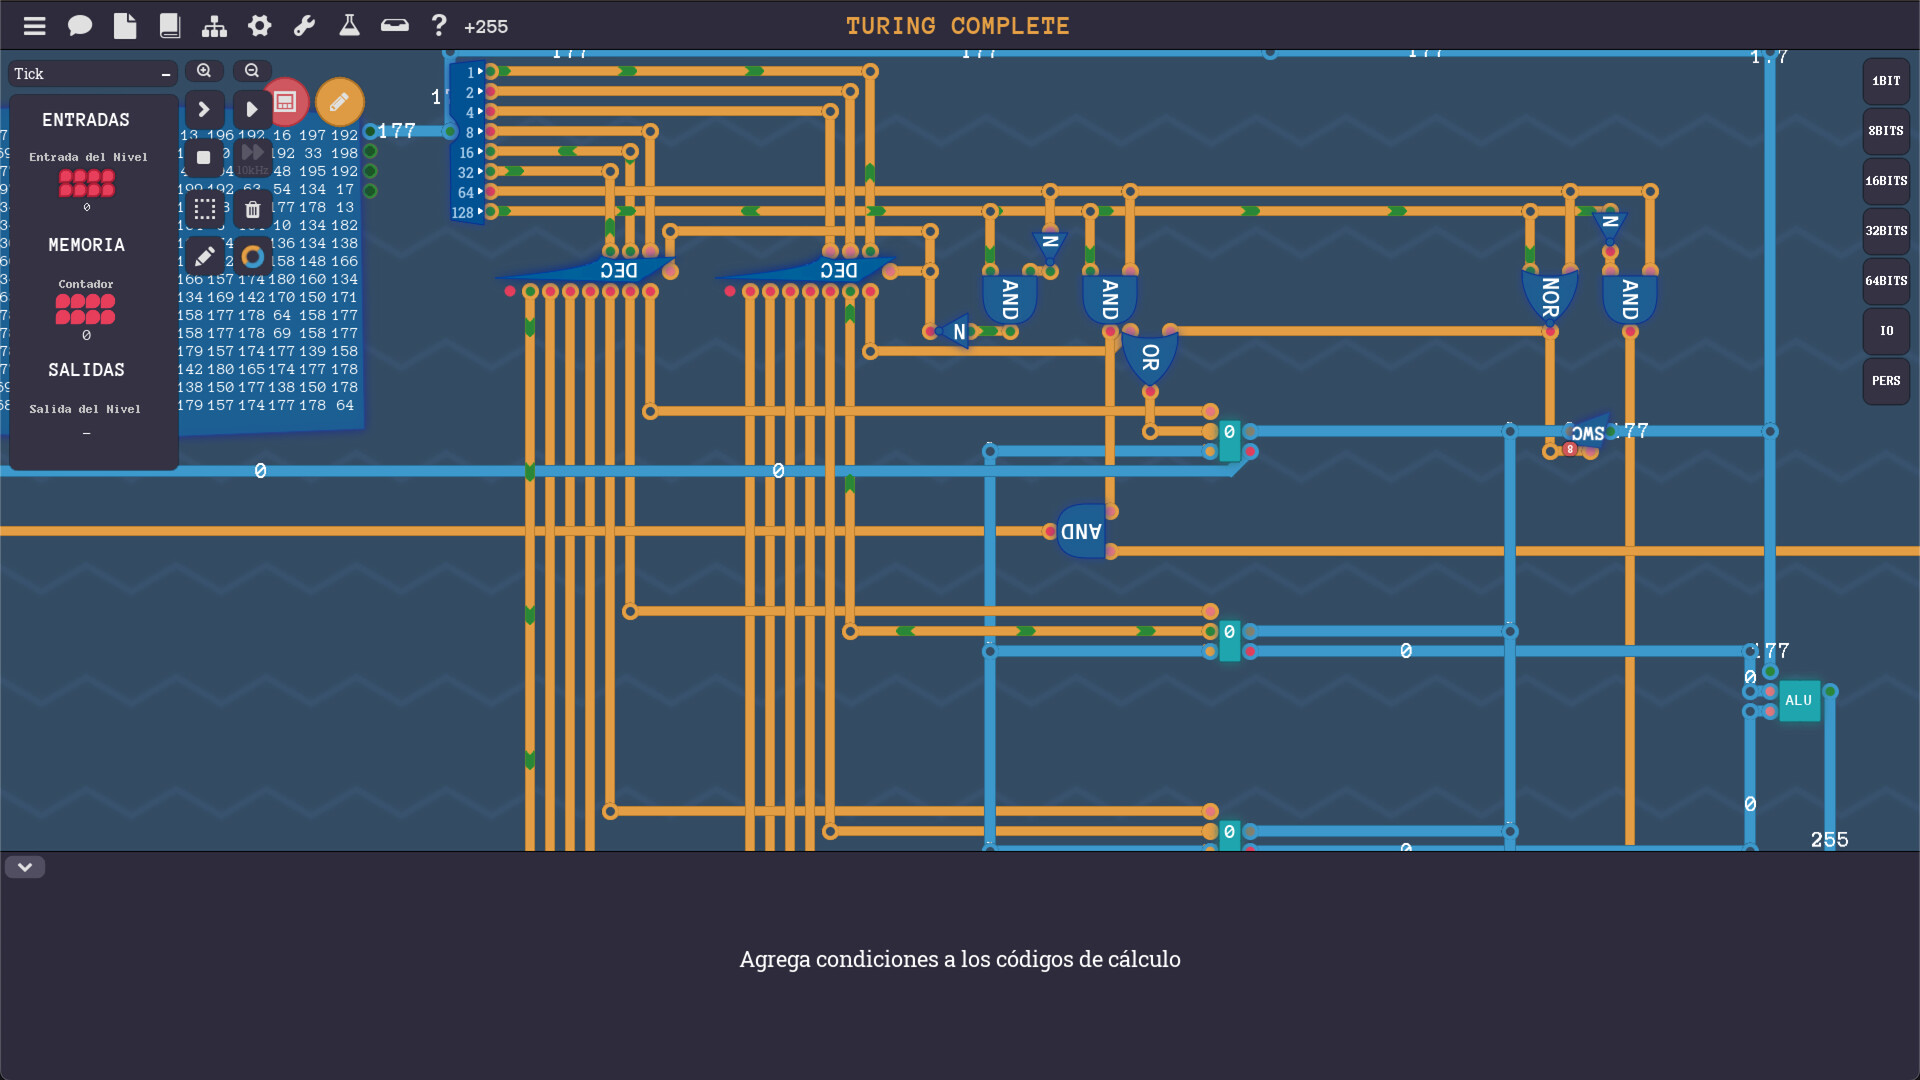Viewport: 1920px width, 1080px height.
Task: Collapse the bottom description panel chevron
Action: coord(25,867)
